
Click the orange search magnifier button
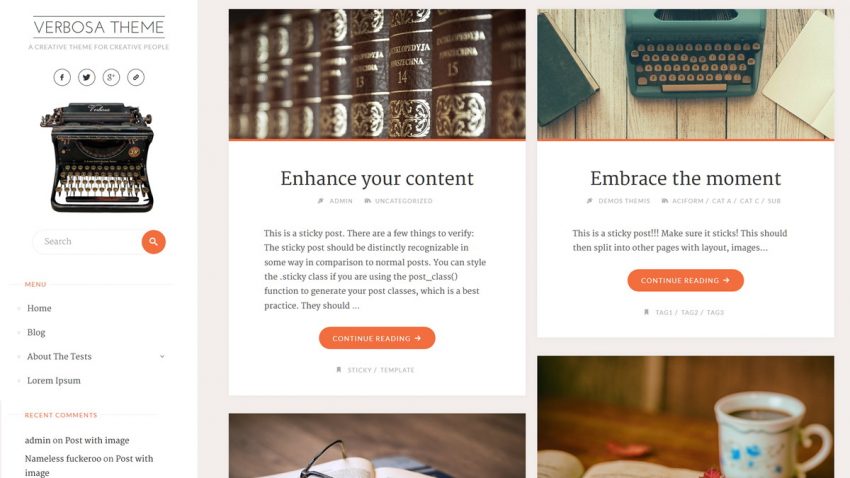pyautogui.click(x=153, y=242)
